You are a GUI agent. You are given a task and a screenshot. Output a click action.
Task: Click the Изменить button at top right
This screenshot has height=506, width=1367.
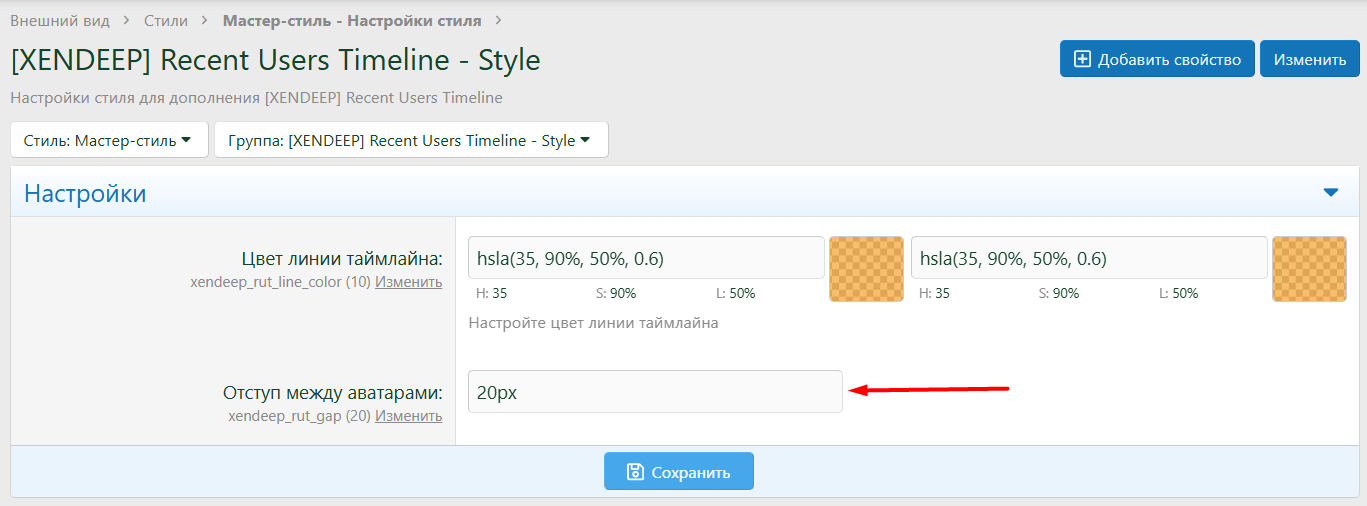coord(1309,59)
